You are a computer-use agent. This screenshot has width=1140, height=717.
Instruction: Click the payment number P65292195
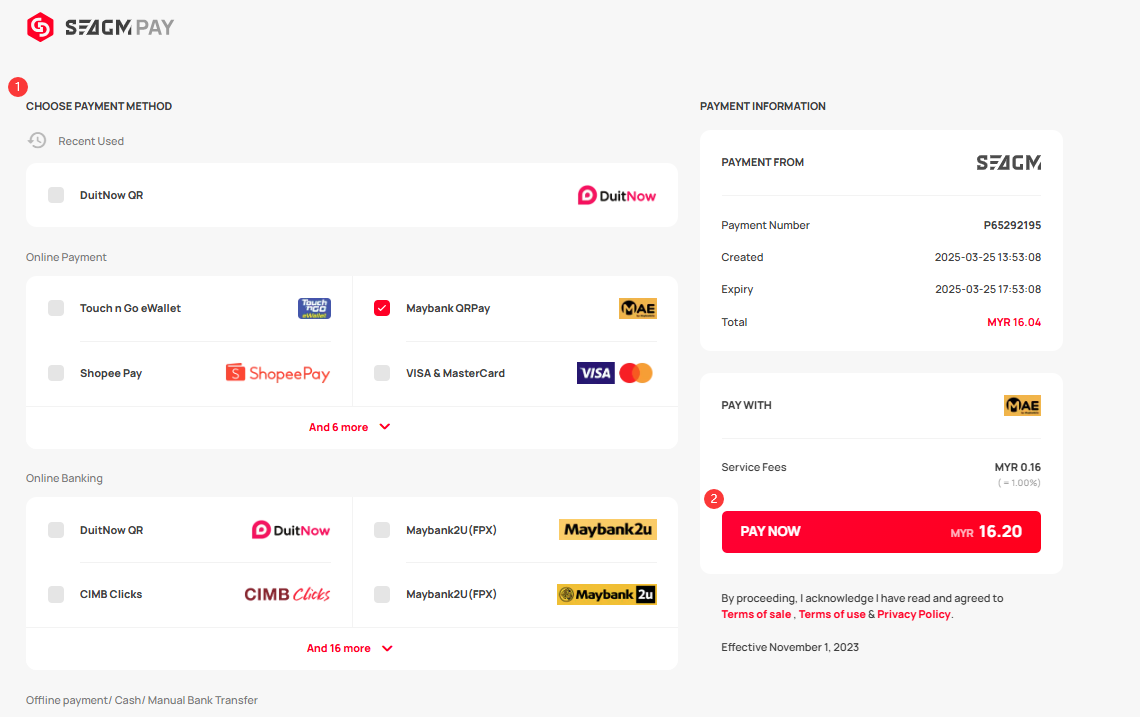[1012, 225]
